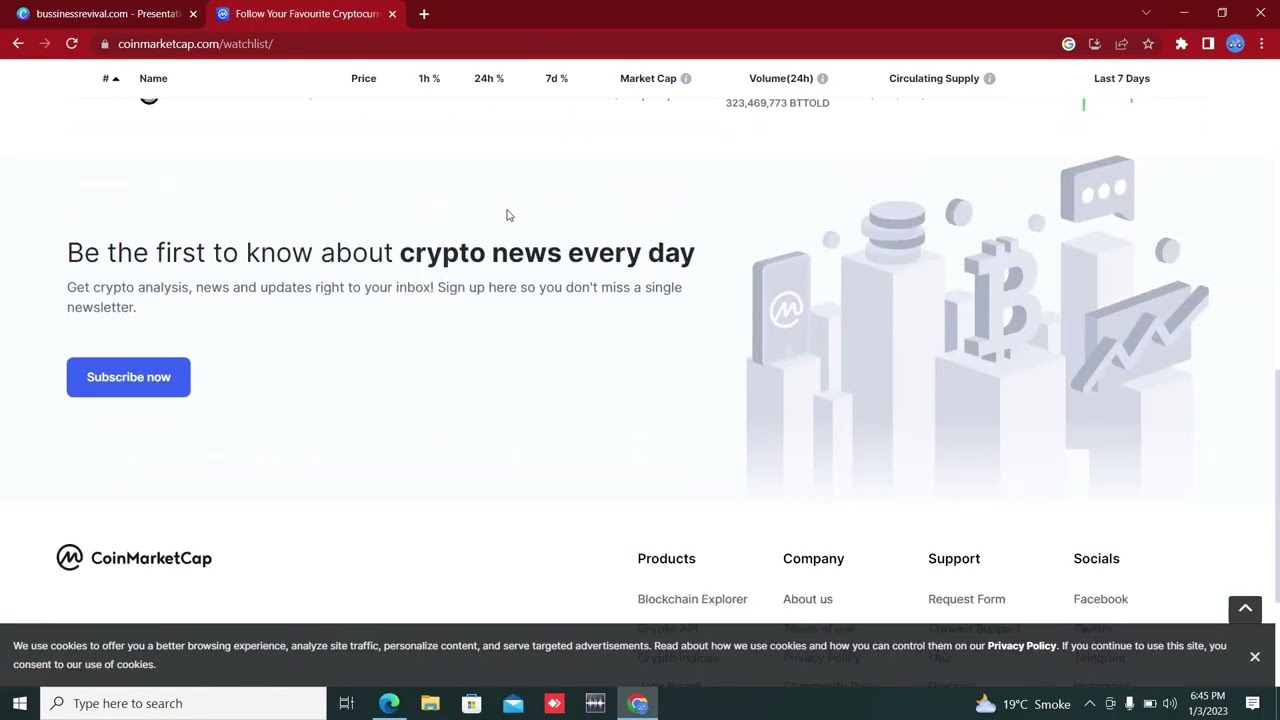
Task: Click the Last 7 Days column header
Action: click(1121, 78)
